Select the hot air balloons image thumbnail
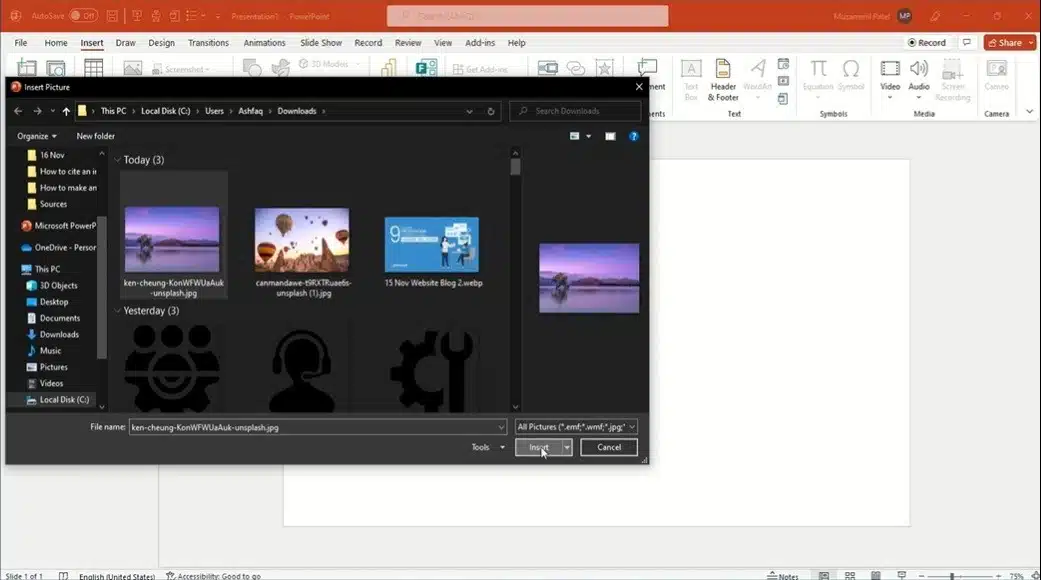Screen dimensions: 1041x580 302,240
